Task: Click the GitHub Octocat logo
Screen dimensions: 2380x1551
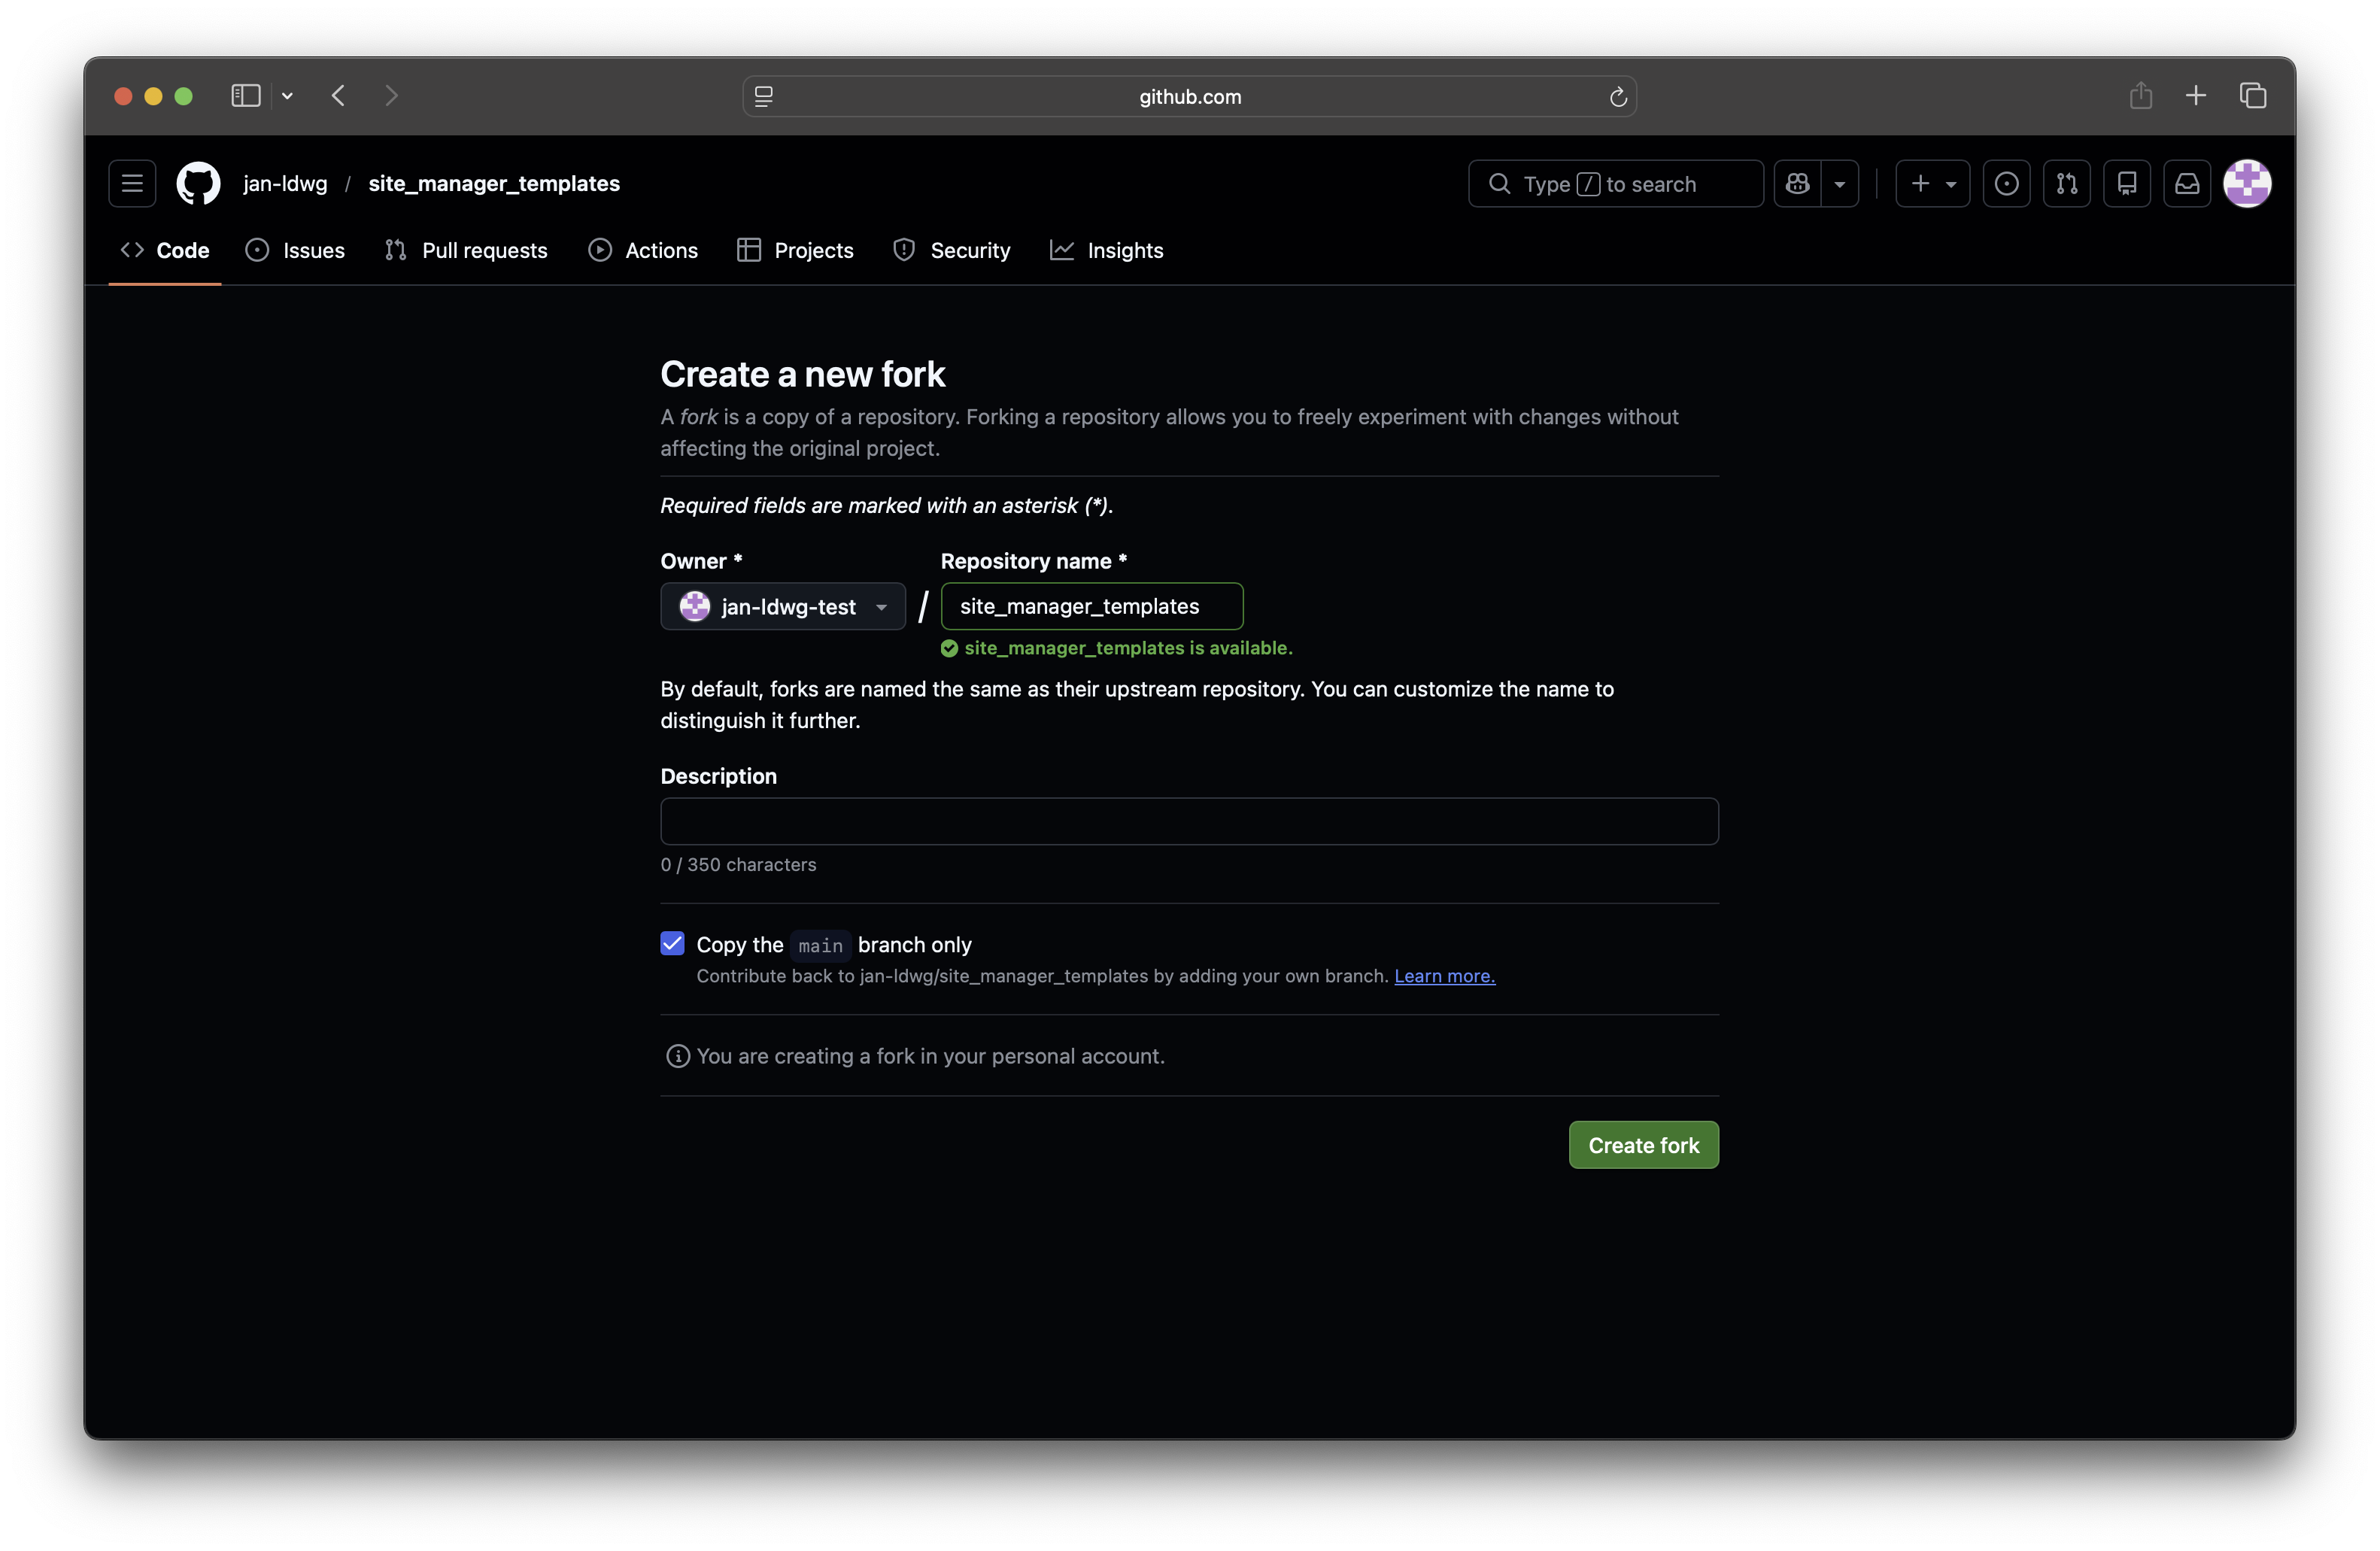Action: (198, 184)
